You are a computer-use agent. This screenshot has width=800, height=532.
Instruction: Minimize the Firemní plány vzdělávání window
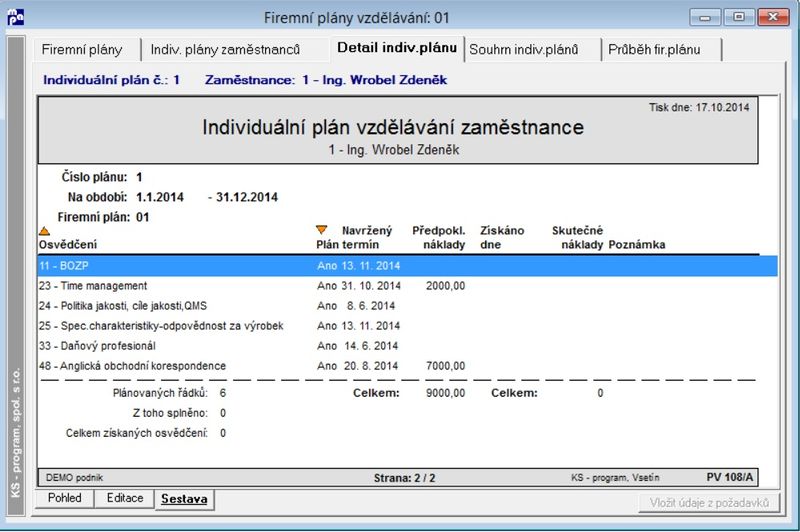[705, 17]
